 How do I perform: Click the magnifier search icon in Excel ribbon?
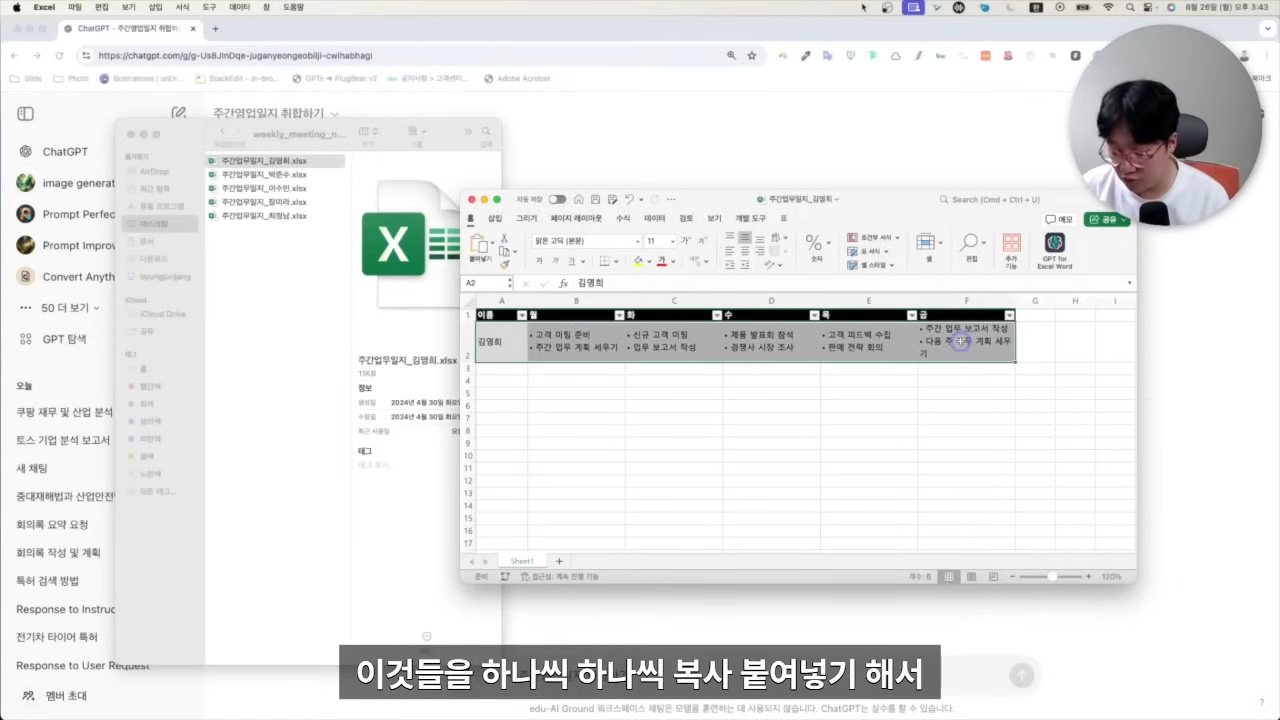(969, 242)
